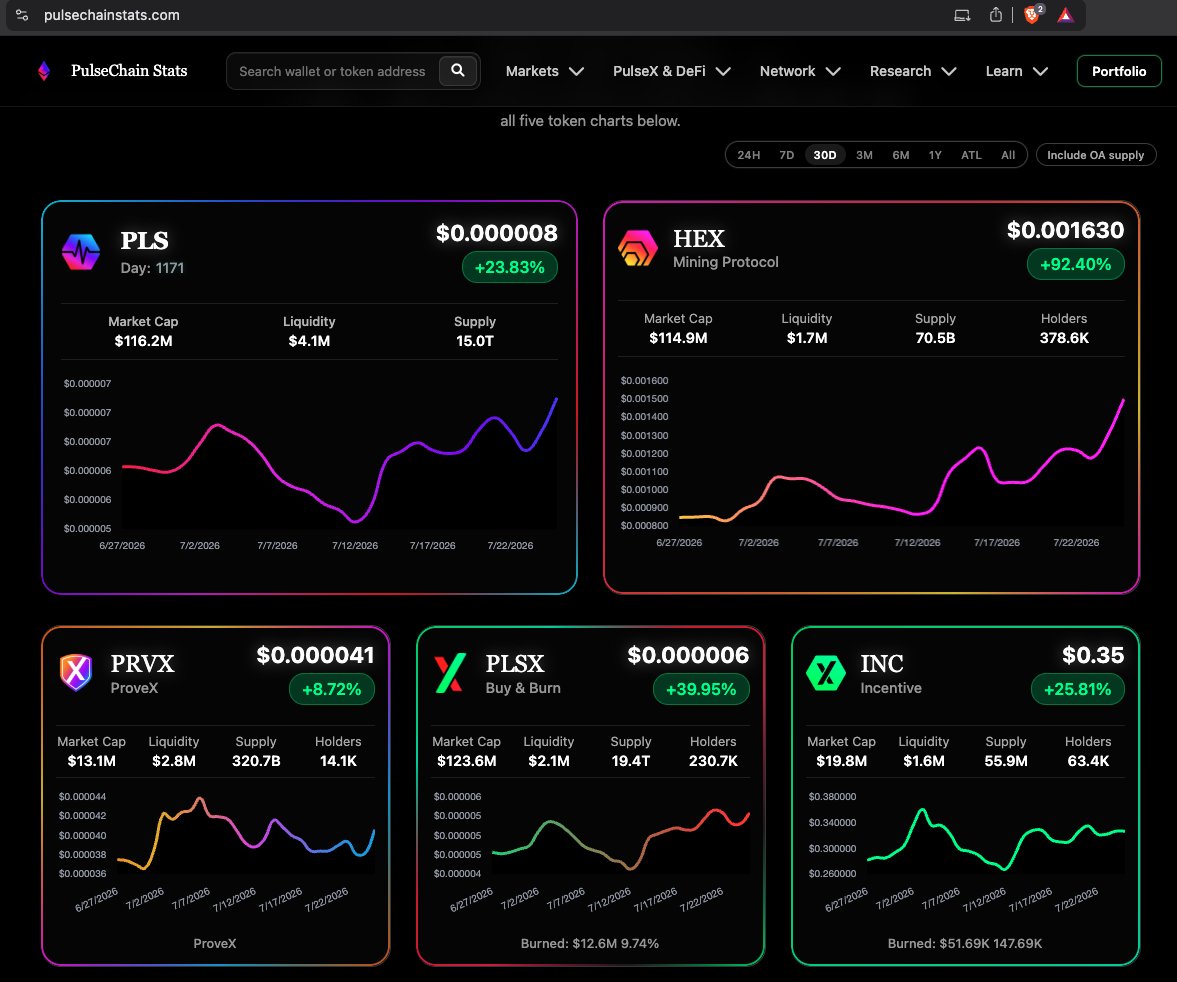Image resolution: width=1177 pixels, height=982 pixels.
Task: Expand the Markets menu chevron
Action: pos(576,71)
